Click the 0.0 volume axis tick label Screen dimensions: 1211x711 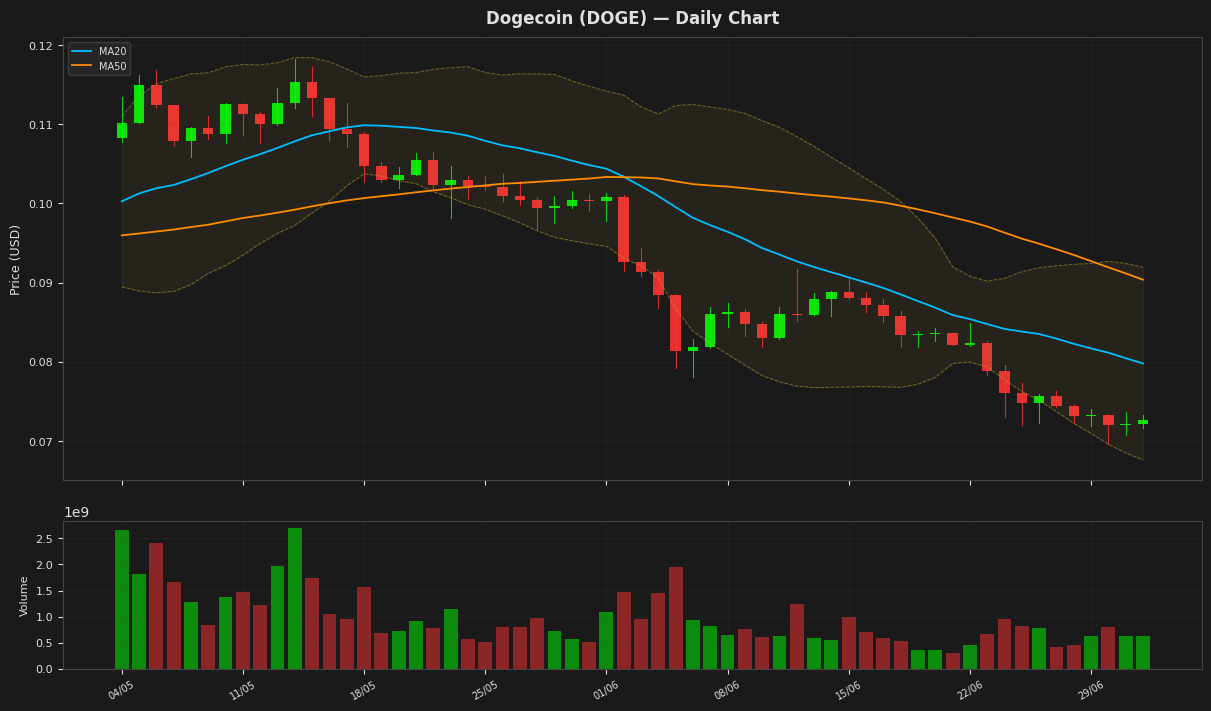tap(44, 669)
